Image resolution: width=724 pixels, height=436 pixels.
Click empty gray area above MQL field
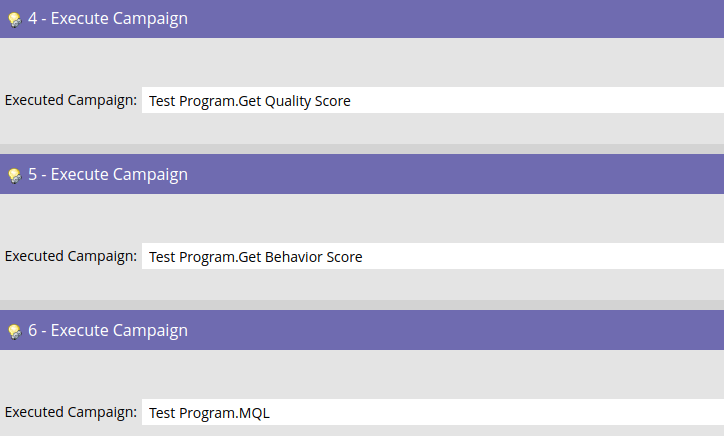[362, 375]
